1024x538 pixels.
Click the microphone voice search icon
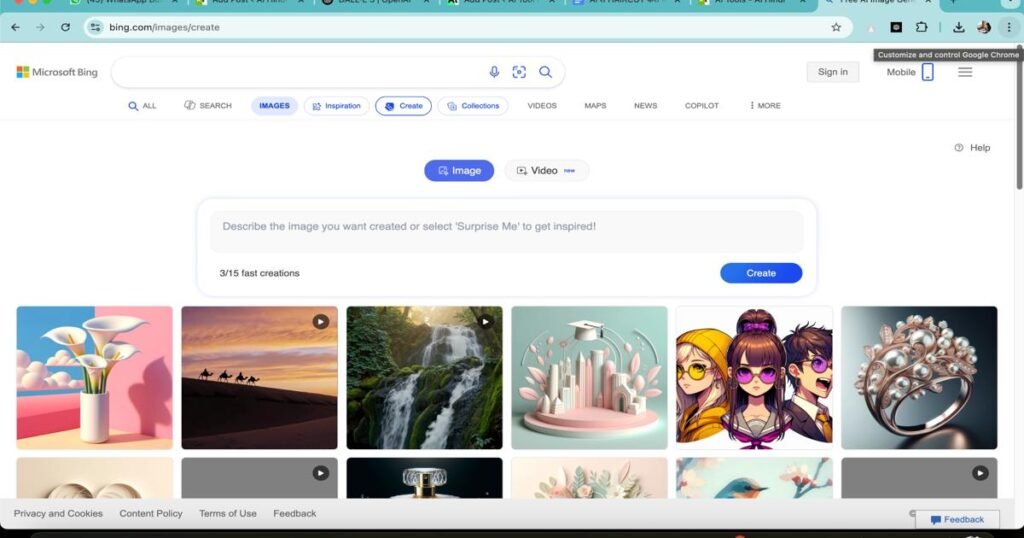[x=494, y=72]
